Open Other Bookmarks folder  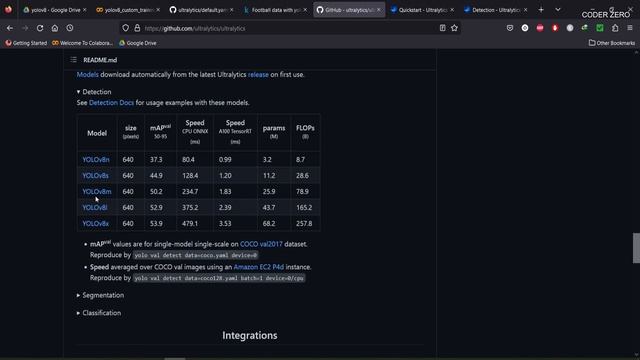(612, 43)
